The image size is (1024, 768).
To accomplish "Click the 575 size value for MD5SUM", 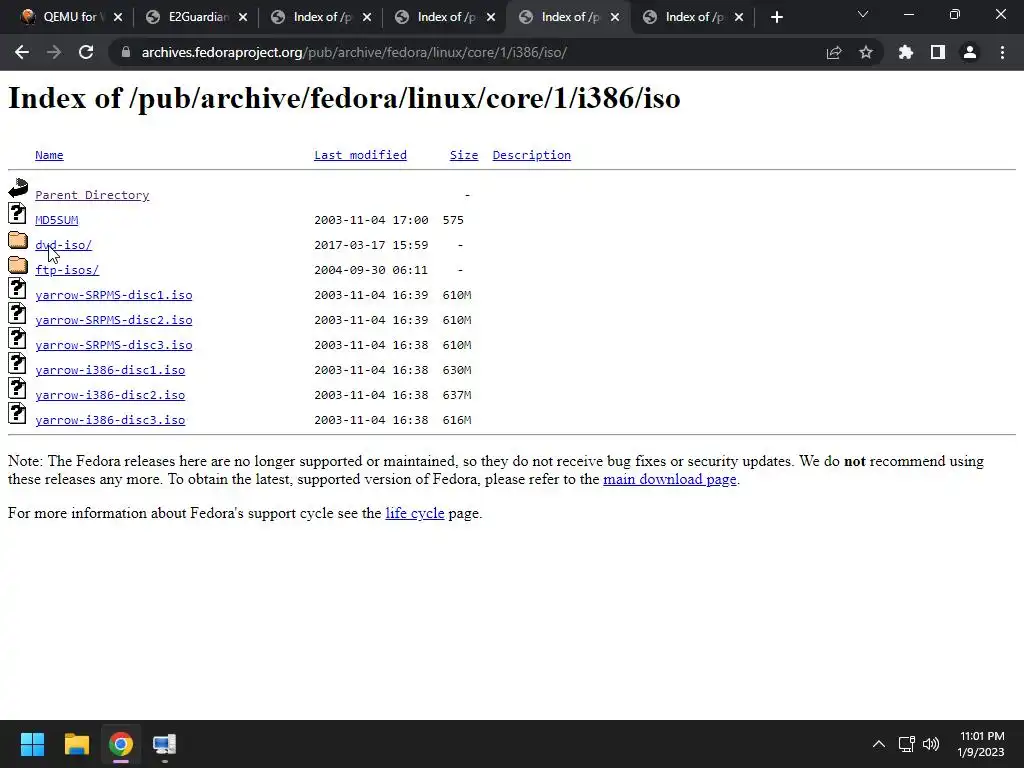I will click(x=453, y=220).
